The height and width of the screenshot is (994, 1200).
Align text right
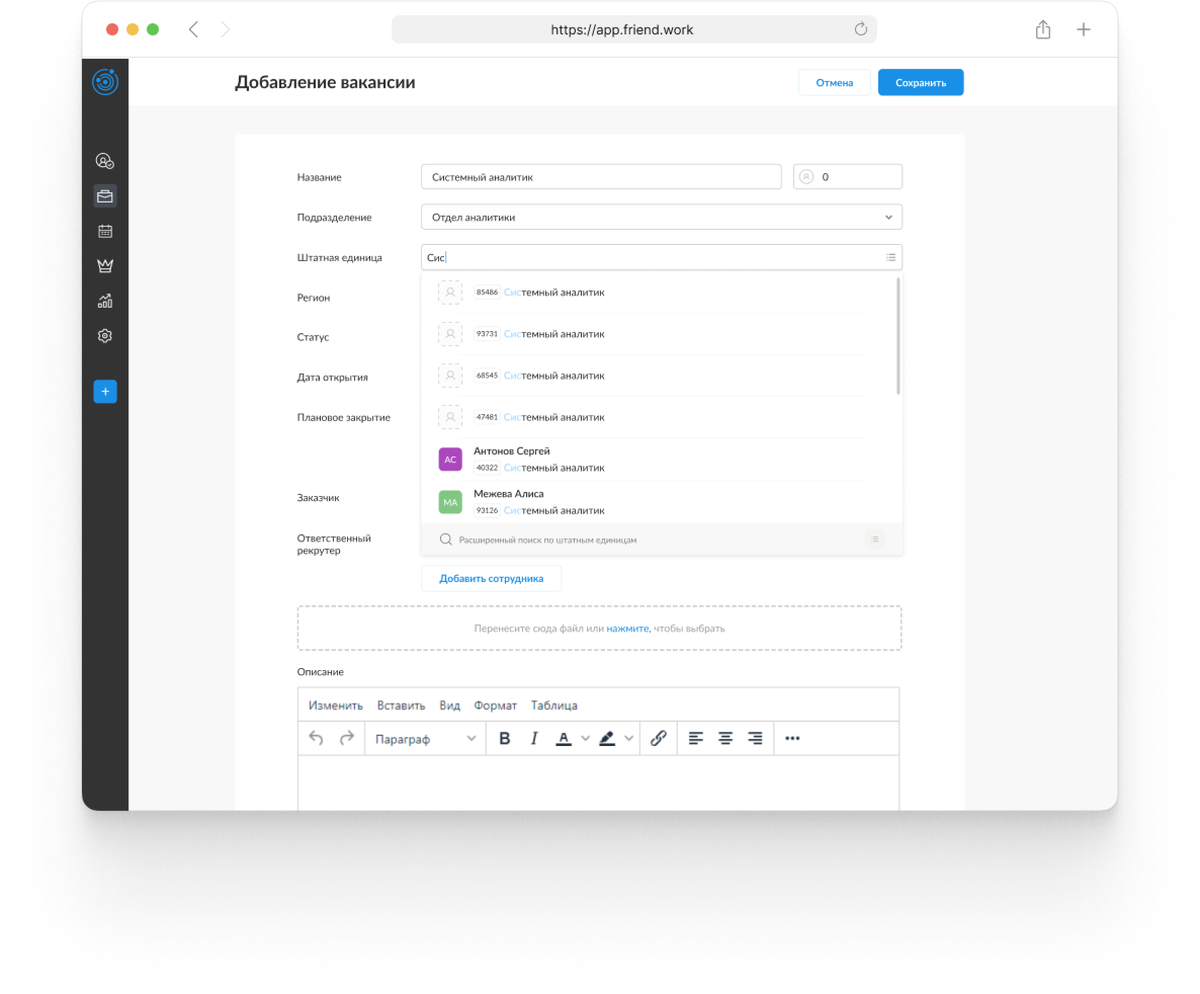click(x=756, y=738)
